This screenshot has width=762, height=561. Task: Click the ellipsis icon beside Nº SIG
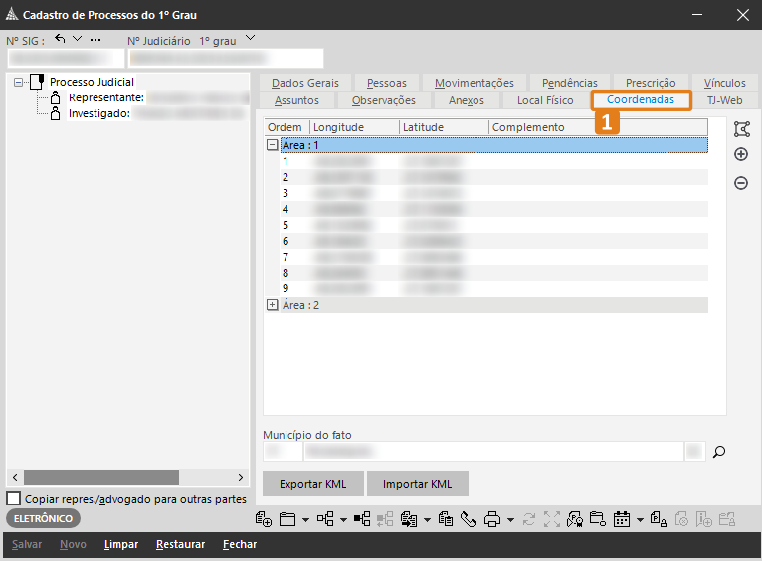[96, 39]
